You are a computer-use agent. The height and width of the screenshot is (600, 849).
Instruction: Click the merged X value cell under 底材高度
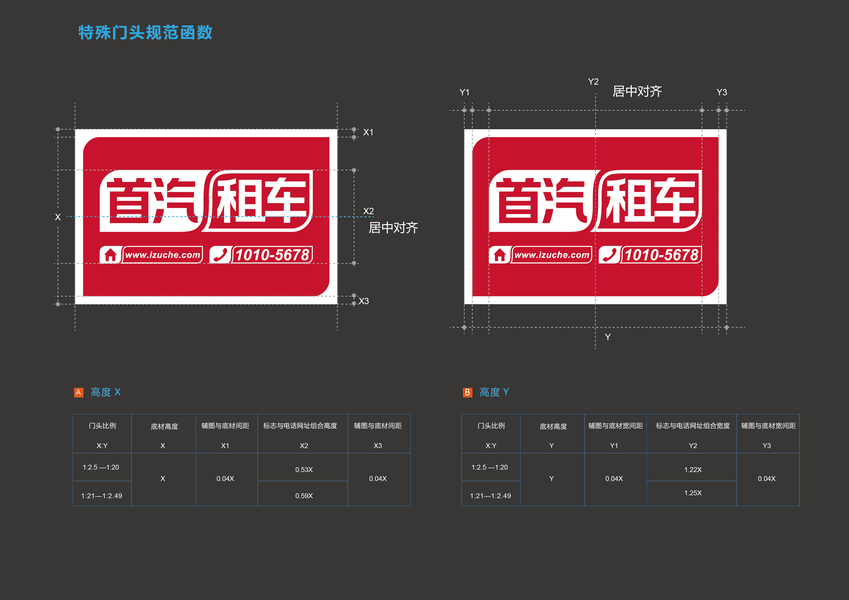pos(163,479)
